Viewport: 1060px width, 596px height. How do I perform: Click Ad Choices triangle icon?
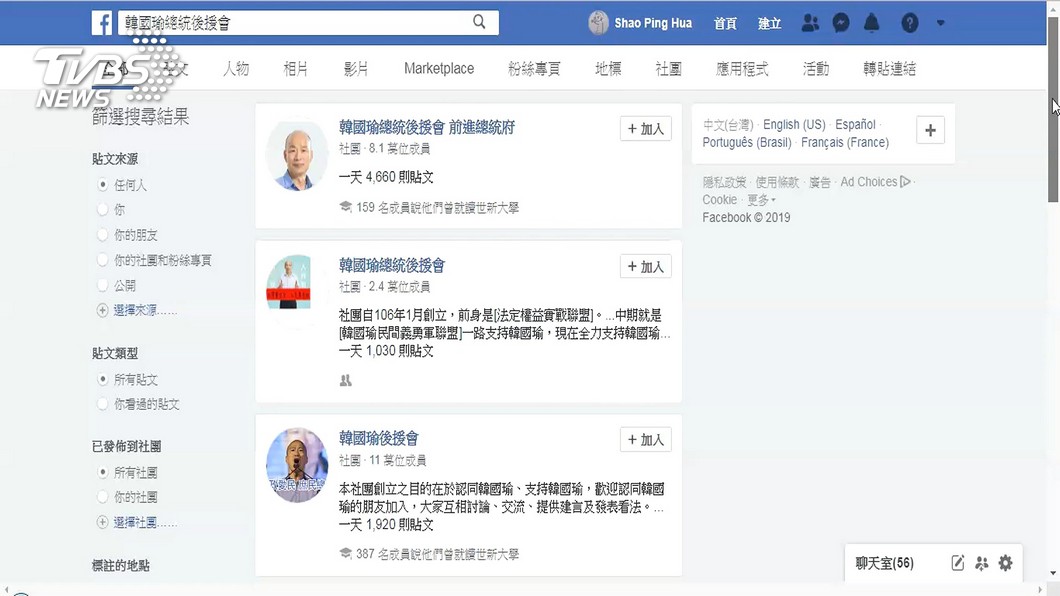tap(906, 182)
